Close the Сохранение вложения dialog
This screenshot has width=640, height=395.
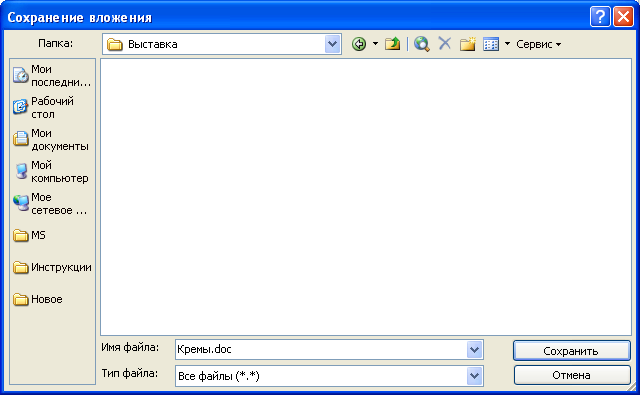point(623,17)
